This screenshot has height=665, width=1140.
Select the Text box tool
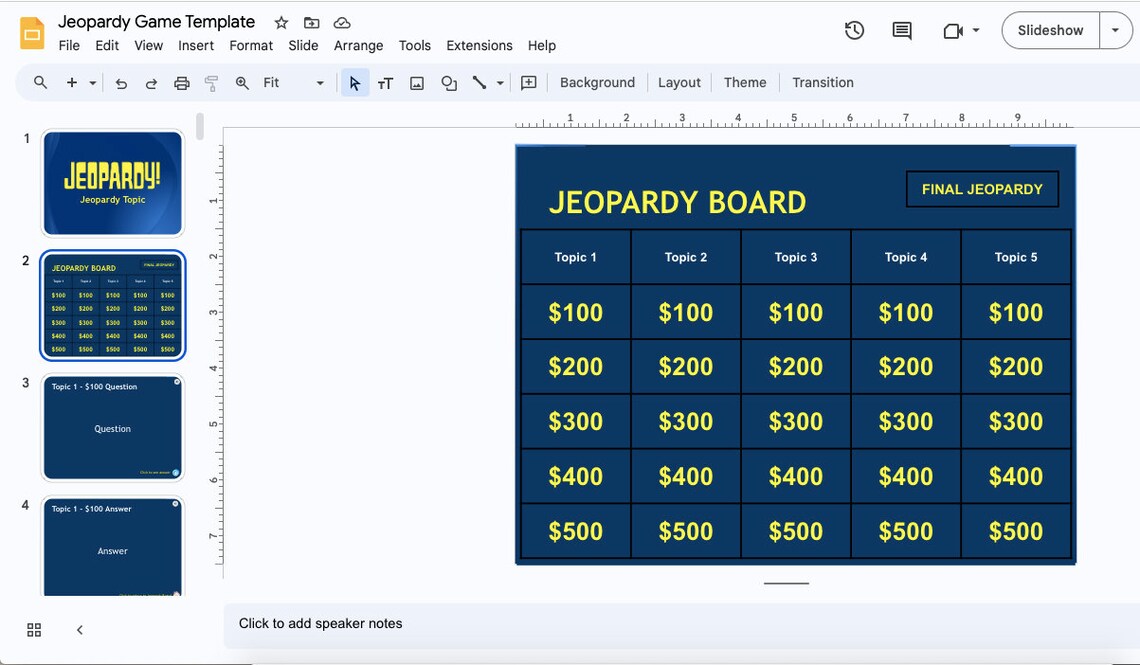coord(385,83)
